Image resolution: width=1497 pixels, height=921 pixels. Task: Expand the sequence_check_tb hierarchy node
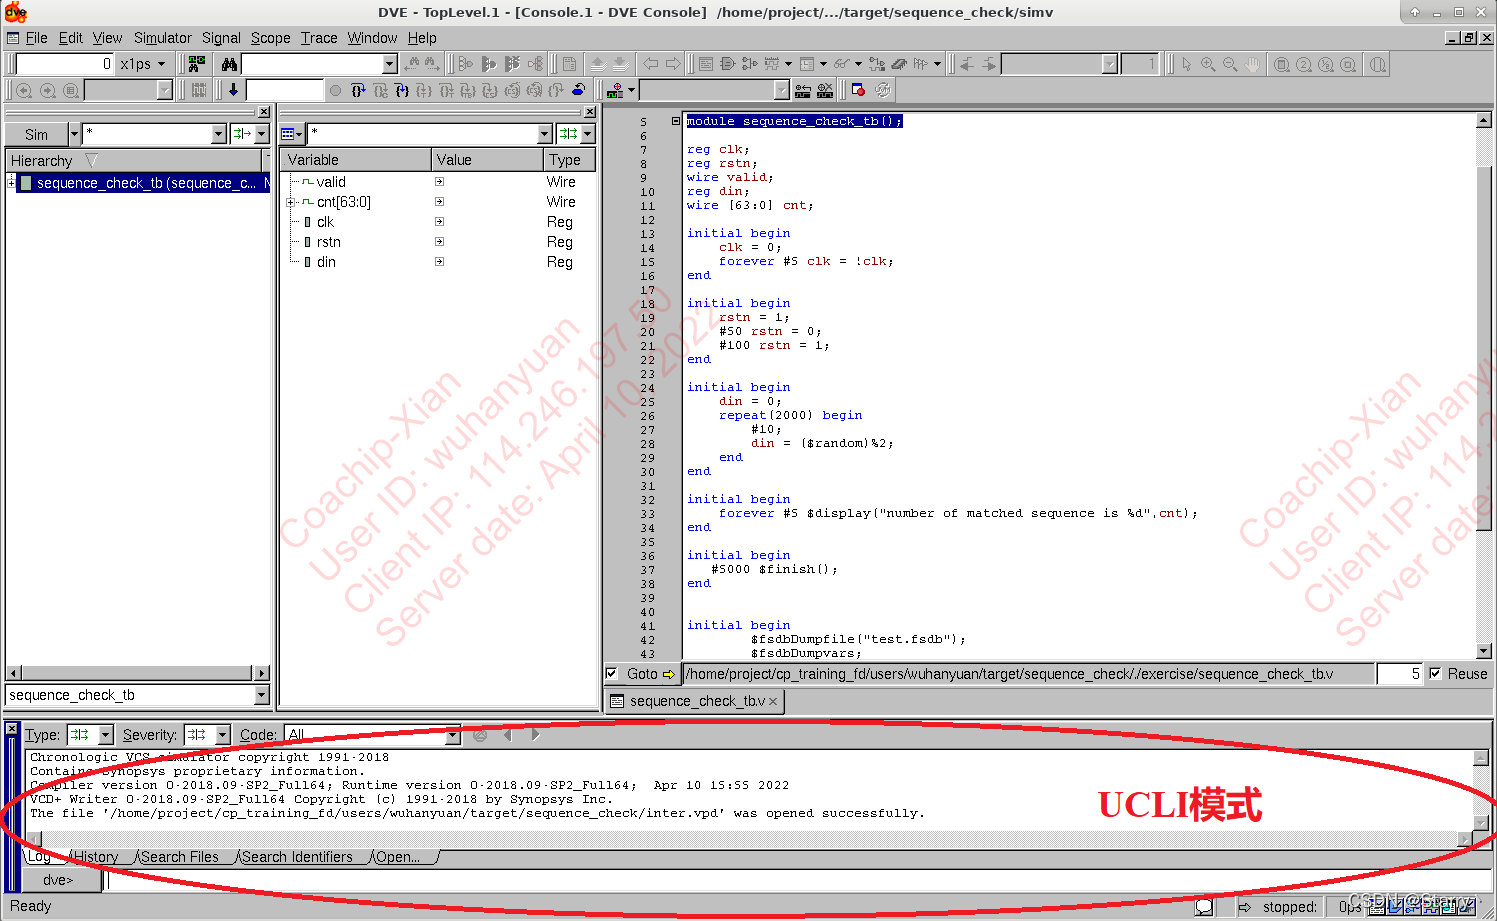pyautogui.click(x=12, y=183)
